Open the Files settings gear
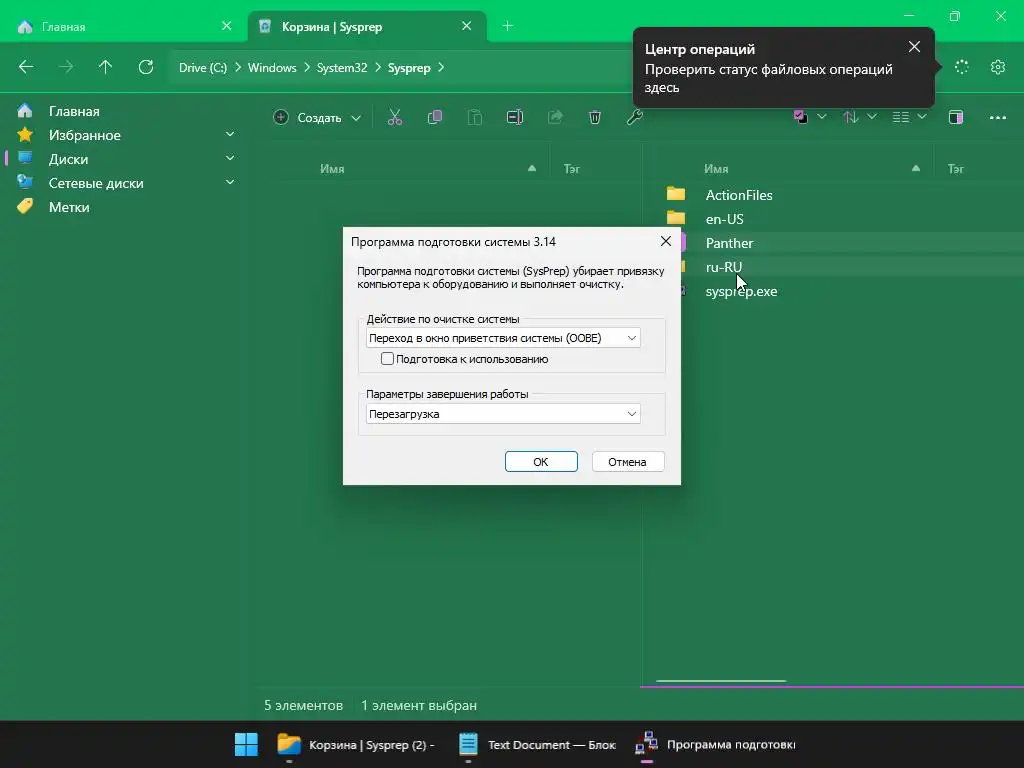This screenshot has height=768, width=1024. point(997,67)
